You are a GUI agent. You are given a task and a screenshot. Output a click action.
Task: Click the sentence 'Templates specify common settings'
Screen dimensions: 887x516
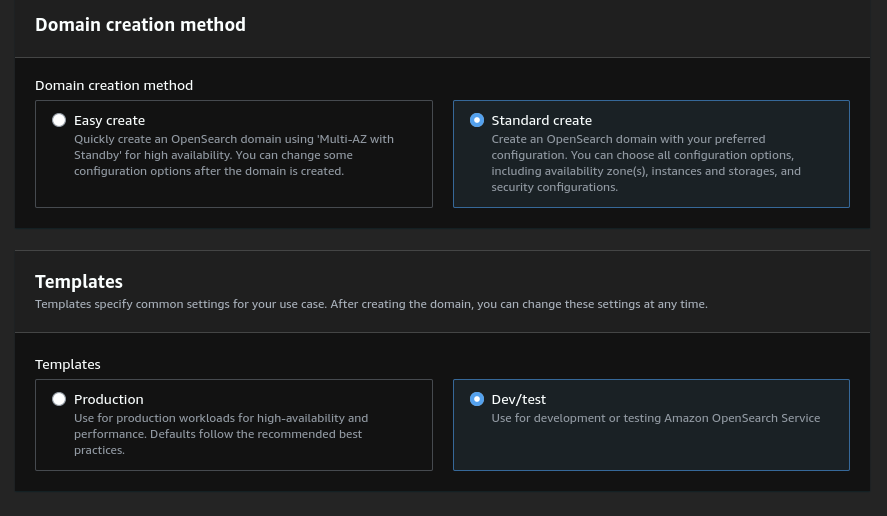(371, 304)
